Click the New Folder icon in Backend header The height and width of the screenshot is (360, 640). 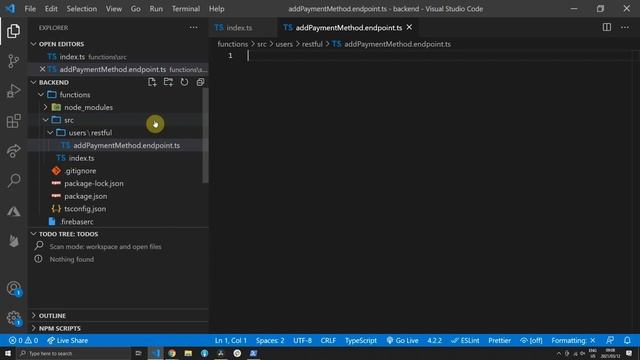(x=168, y=82)
